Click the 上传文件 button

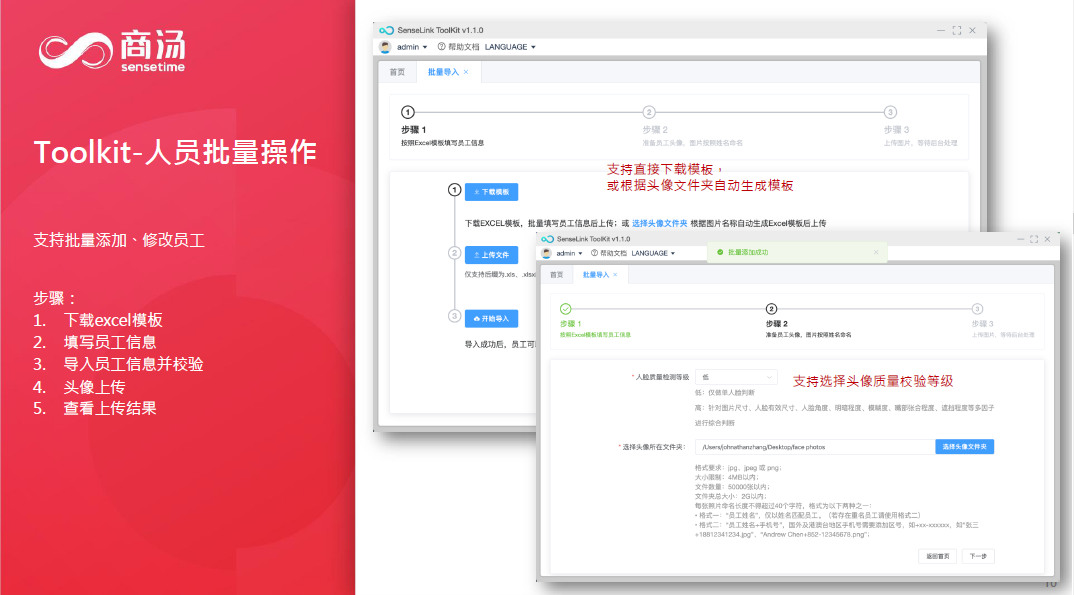click(492, 255)
